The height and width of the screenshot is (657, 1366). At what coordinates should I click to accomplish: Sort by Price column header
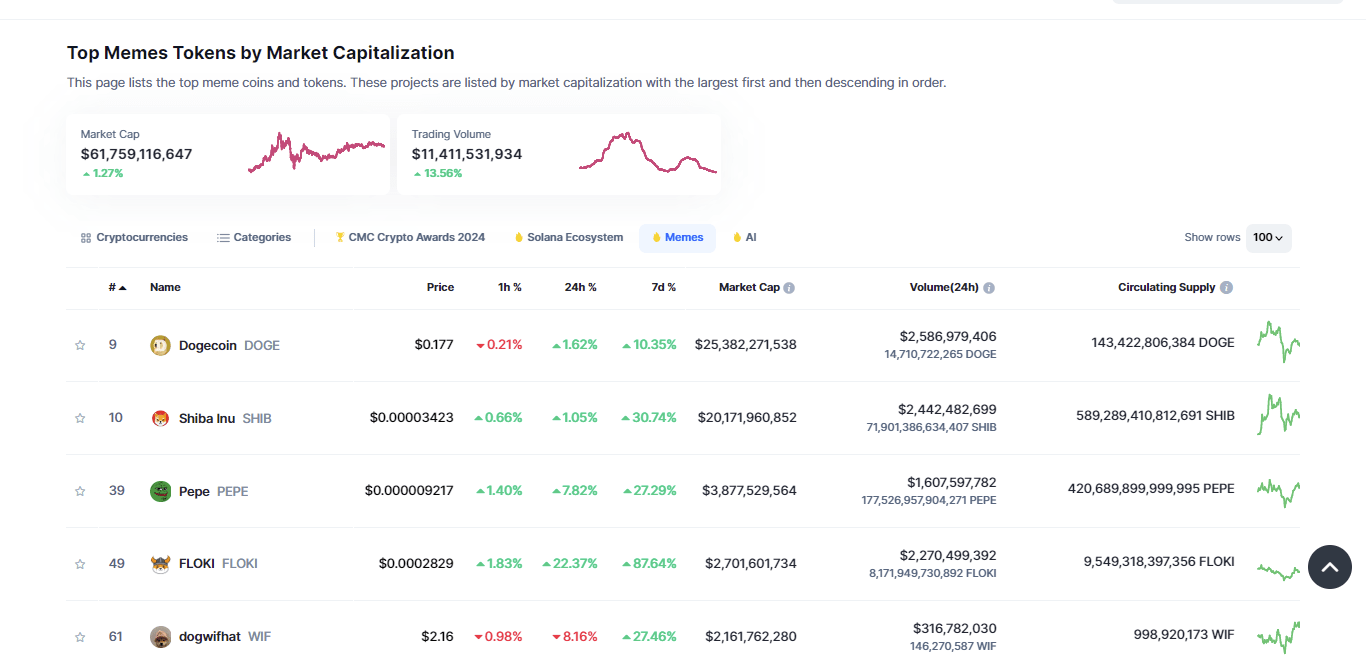[440, 288]
